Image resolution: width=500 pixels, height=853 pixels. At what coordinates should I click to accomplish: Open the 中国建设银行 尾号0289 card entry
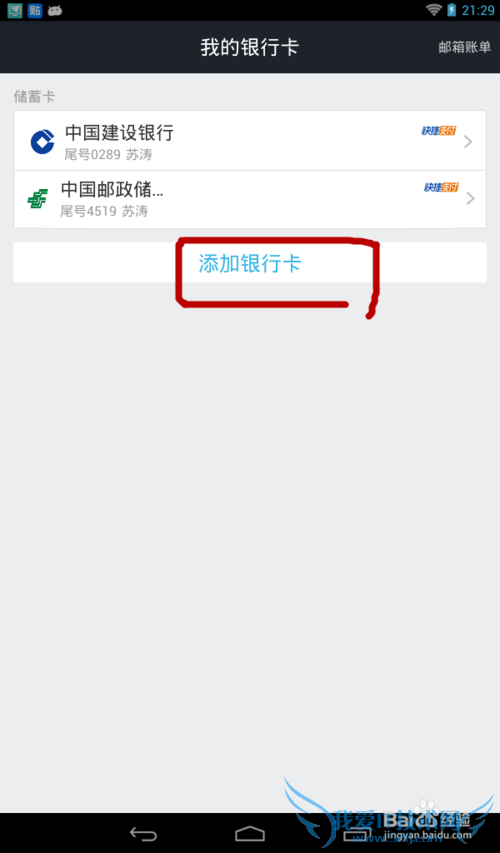(x=250, y=141)
